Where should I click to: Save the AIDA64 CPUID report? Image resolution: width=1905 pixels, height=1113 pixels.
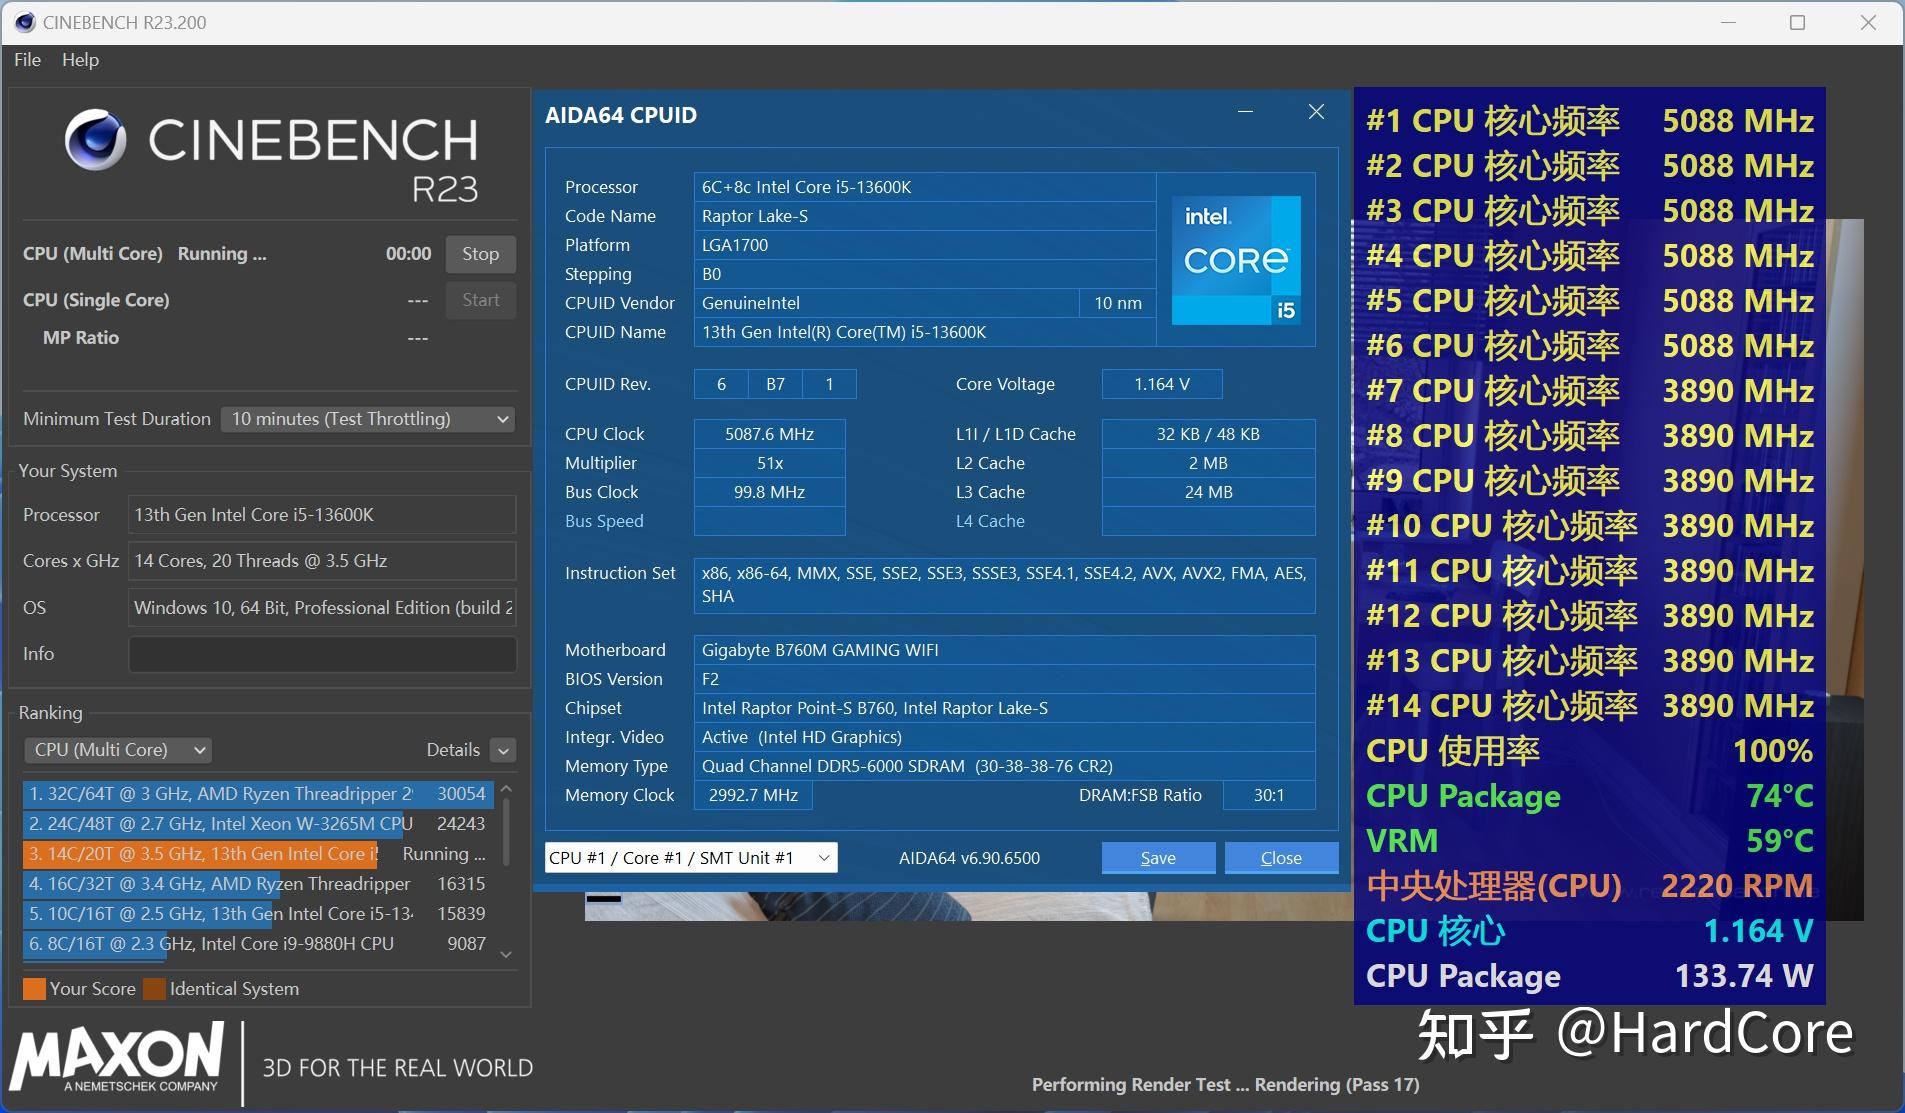1158,858
